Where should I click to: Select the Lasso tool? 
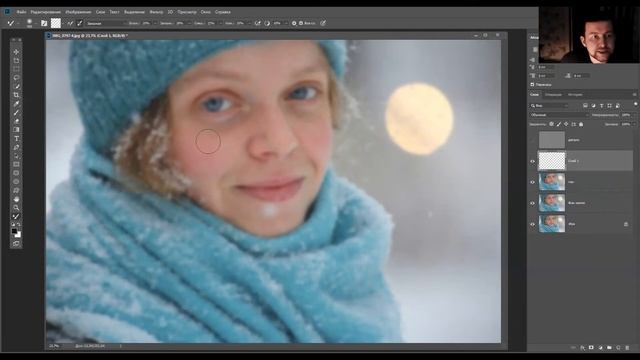coord(16,78)
